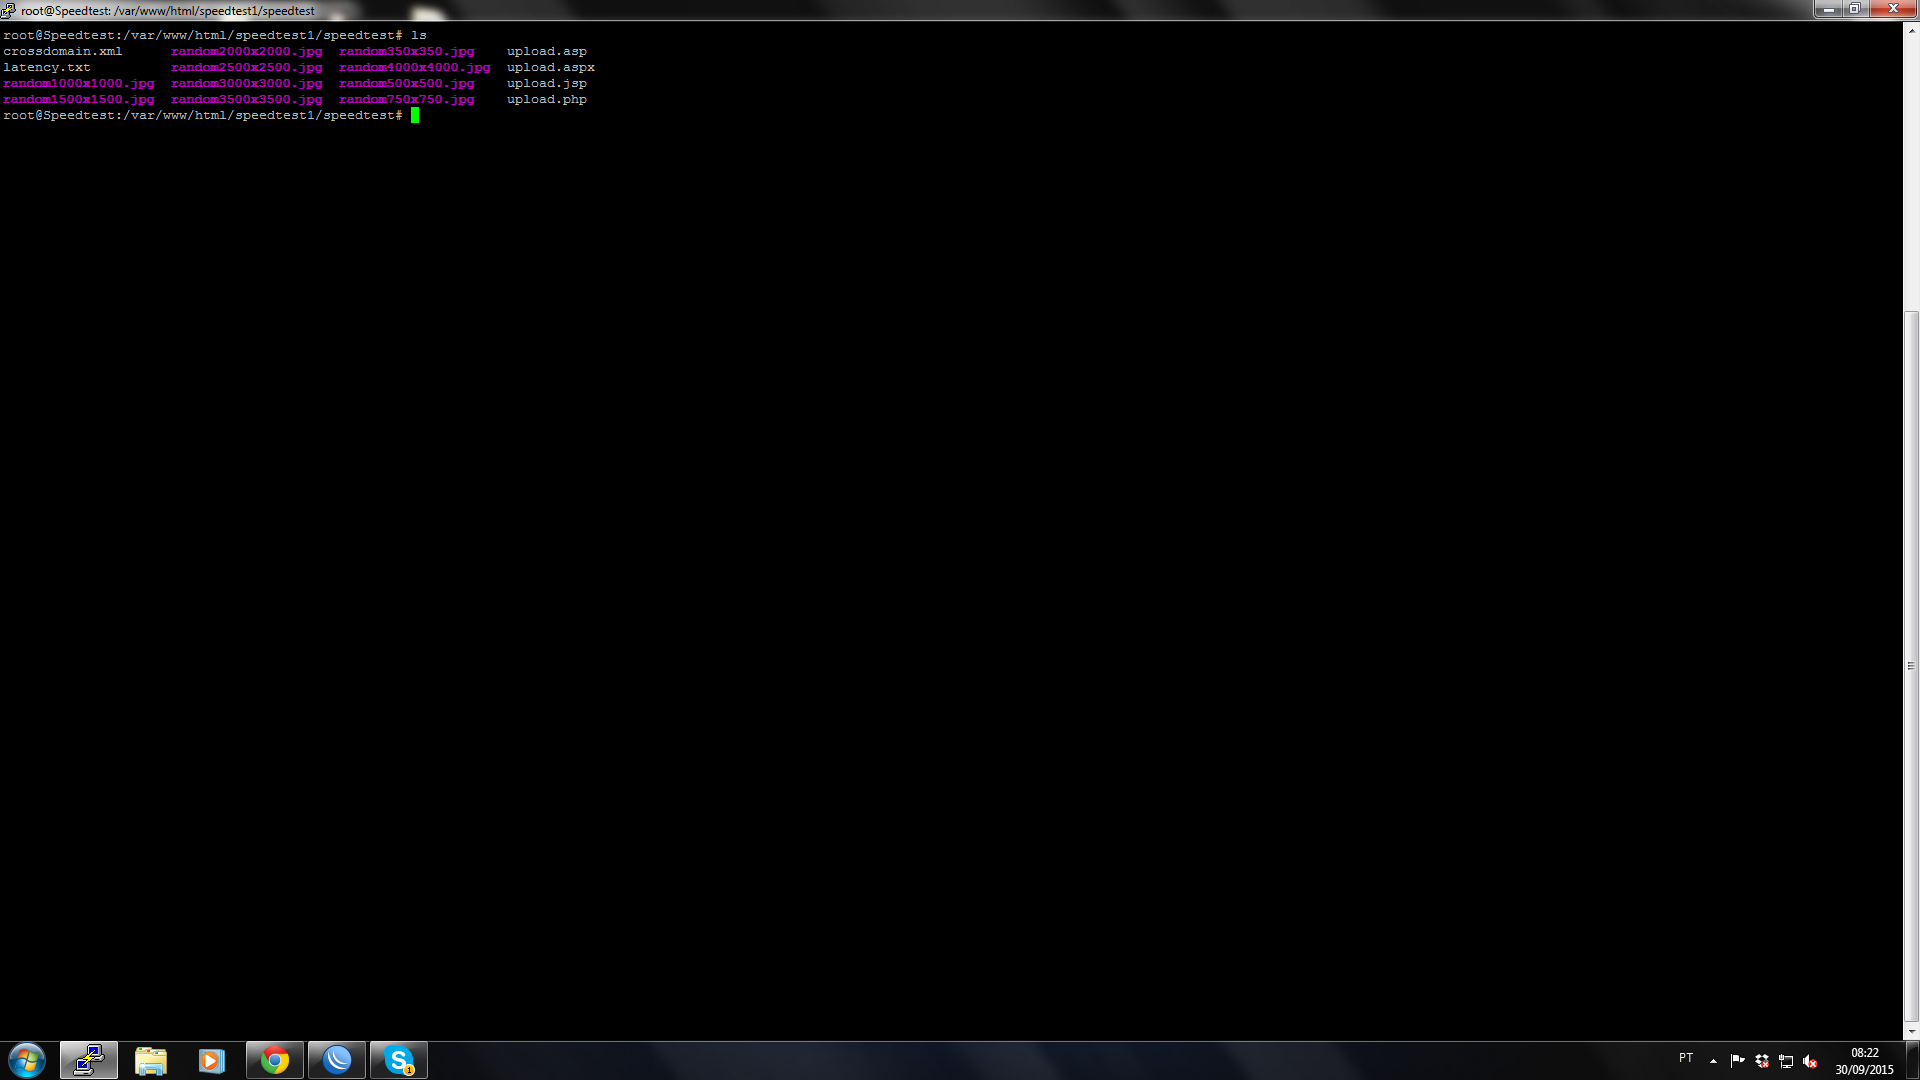Click the terminal scrollbar thumb
1920x1080 pixels.
click(1911, 665)
